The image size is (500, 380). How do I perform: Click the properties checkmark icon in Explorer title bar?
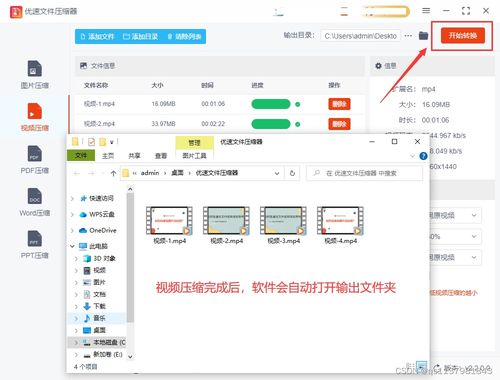91,142
